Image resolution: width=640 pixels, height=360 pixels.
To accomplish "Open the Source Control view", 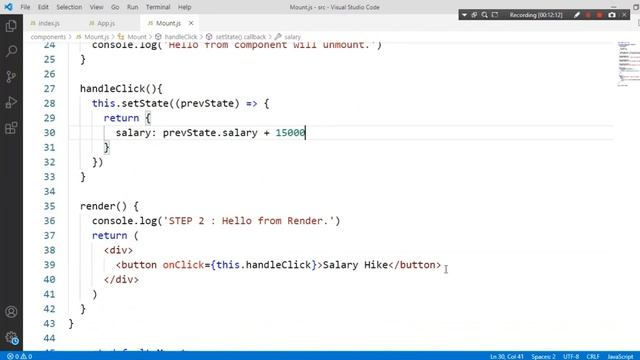I will click(11, 77).
